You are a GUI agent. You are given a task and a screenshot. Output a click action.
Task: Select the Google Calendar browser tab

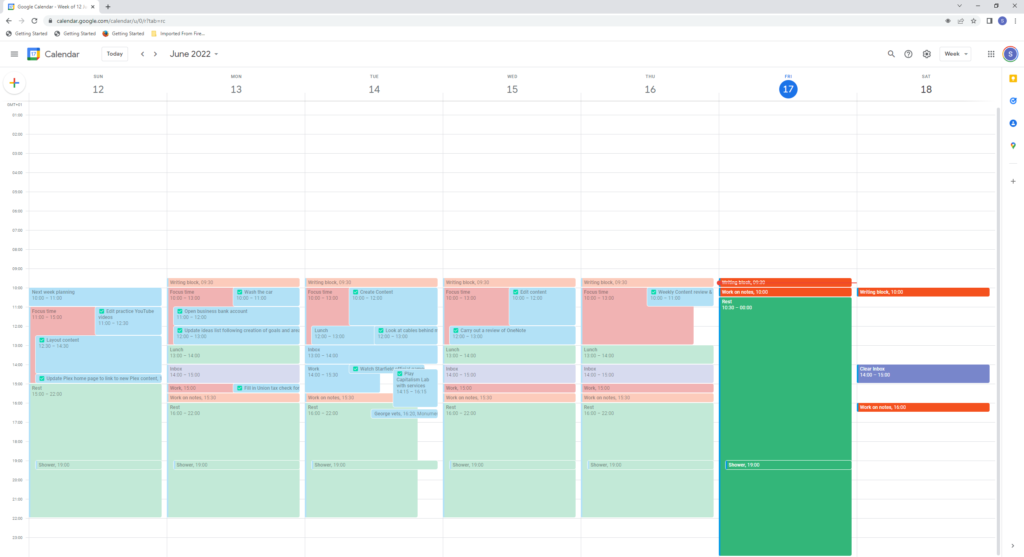coord(51,7)
